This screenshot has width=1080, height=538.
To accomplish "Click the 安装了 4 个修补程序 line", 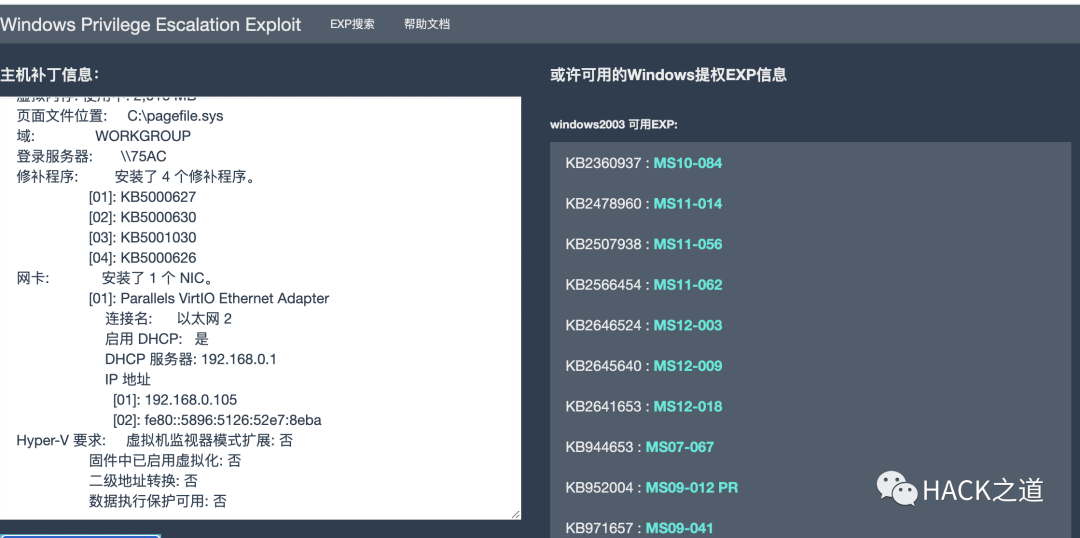I will [186, 177].
